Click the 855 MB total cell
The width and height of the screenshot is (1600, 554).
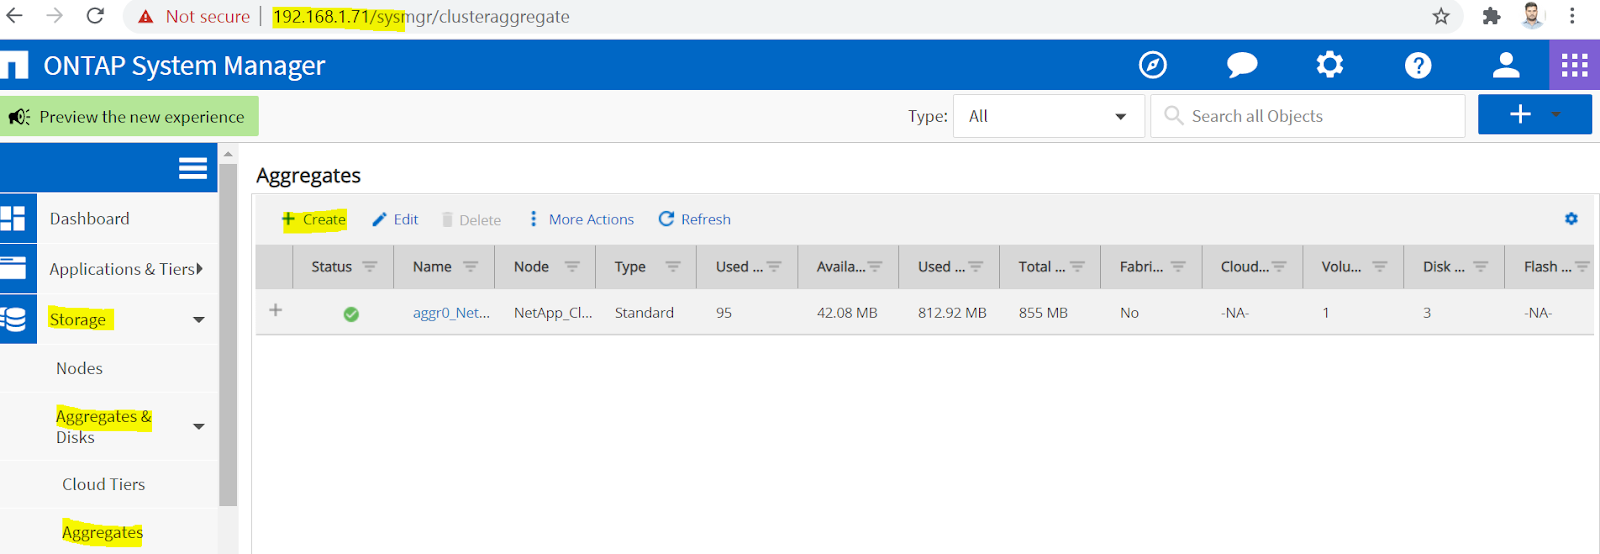coord(1043,313)
